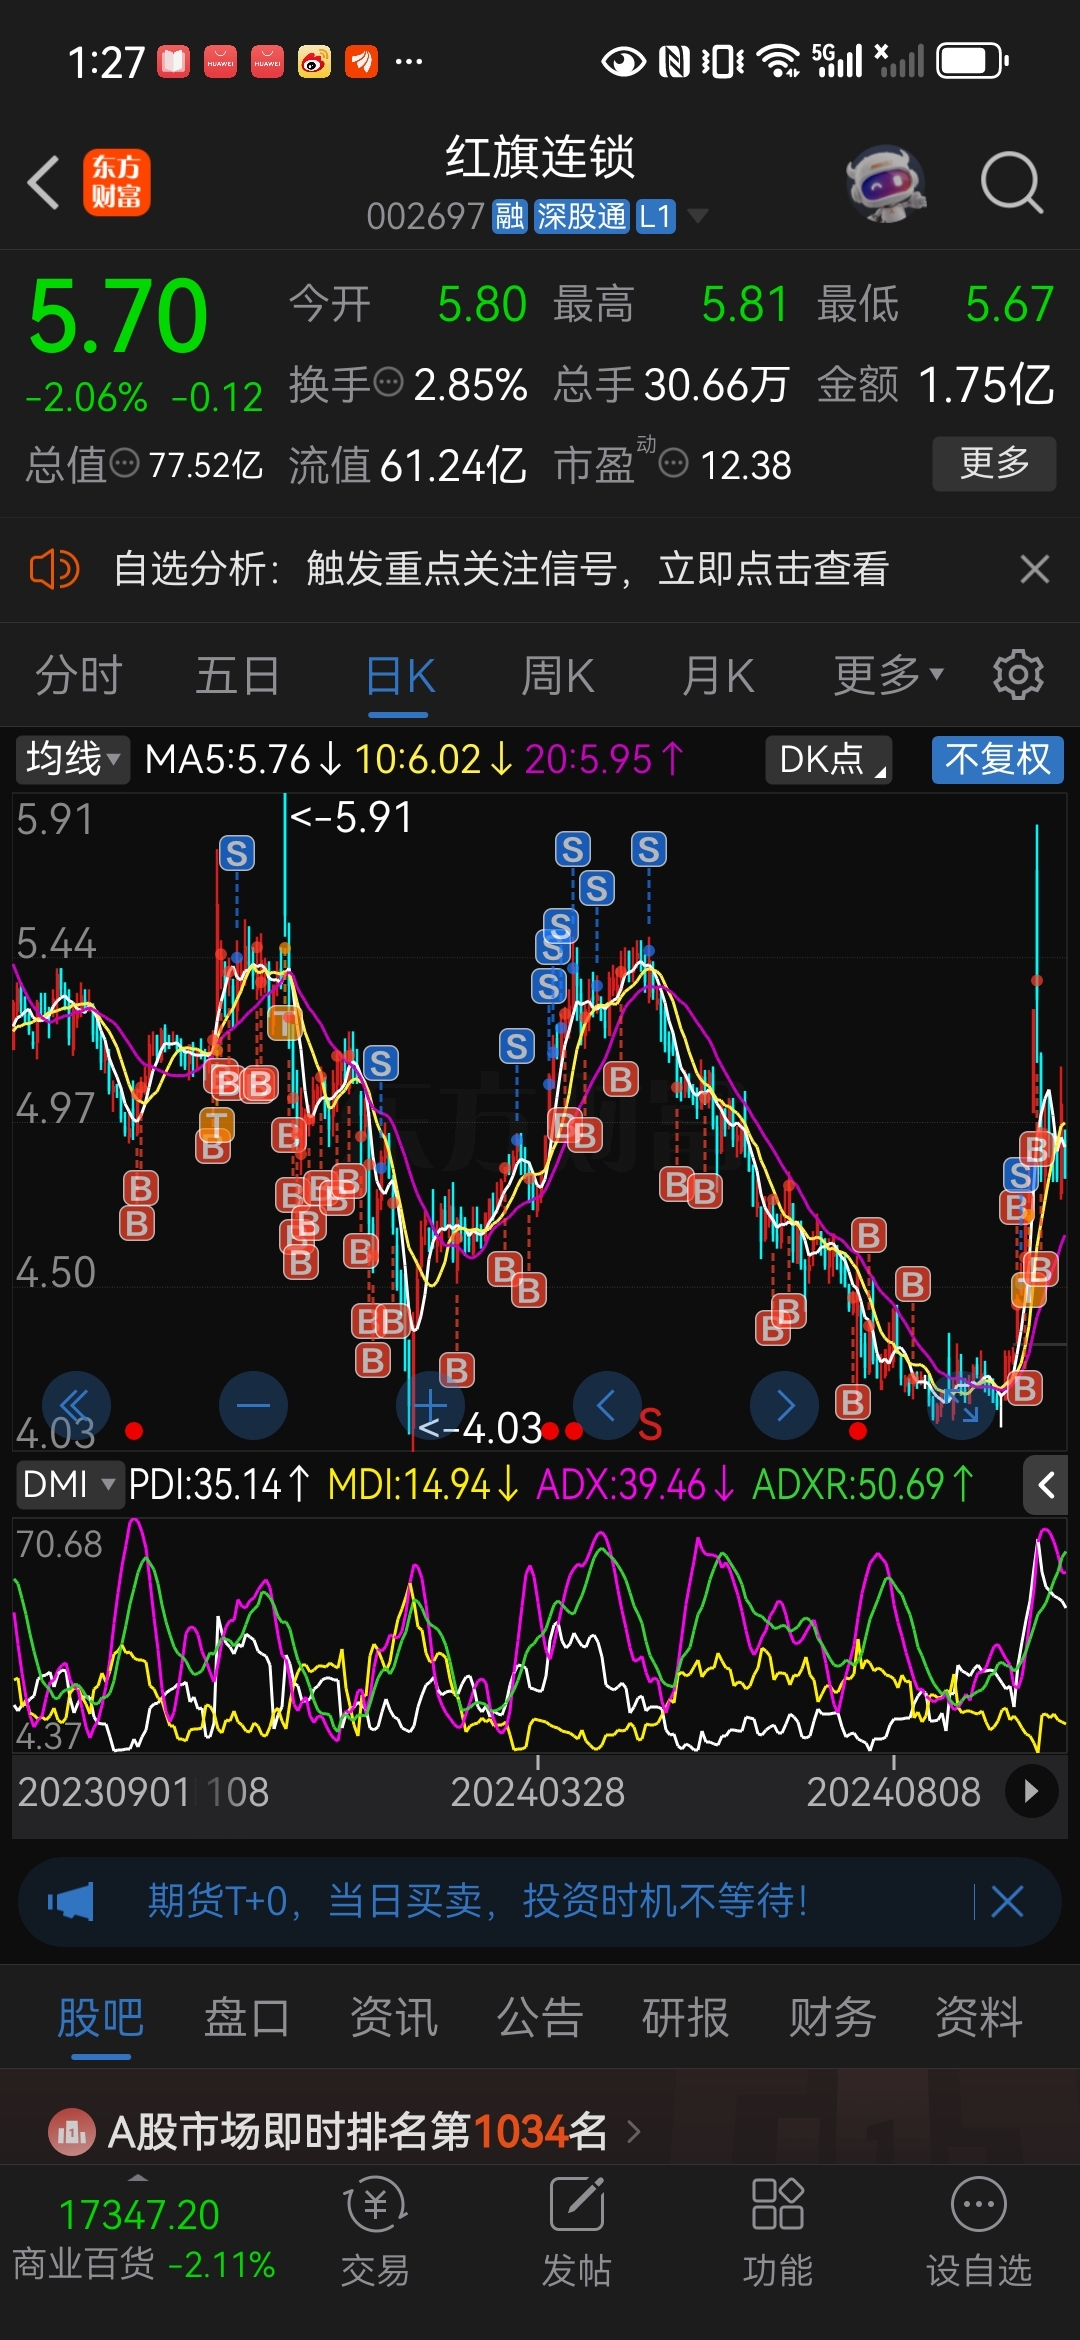
Task: Tap the 20240328 date label
Action: [537, 1791]
